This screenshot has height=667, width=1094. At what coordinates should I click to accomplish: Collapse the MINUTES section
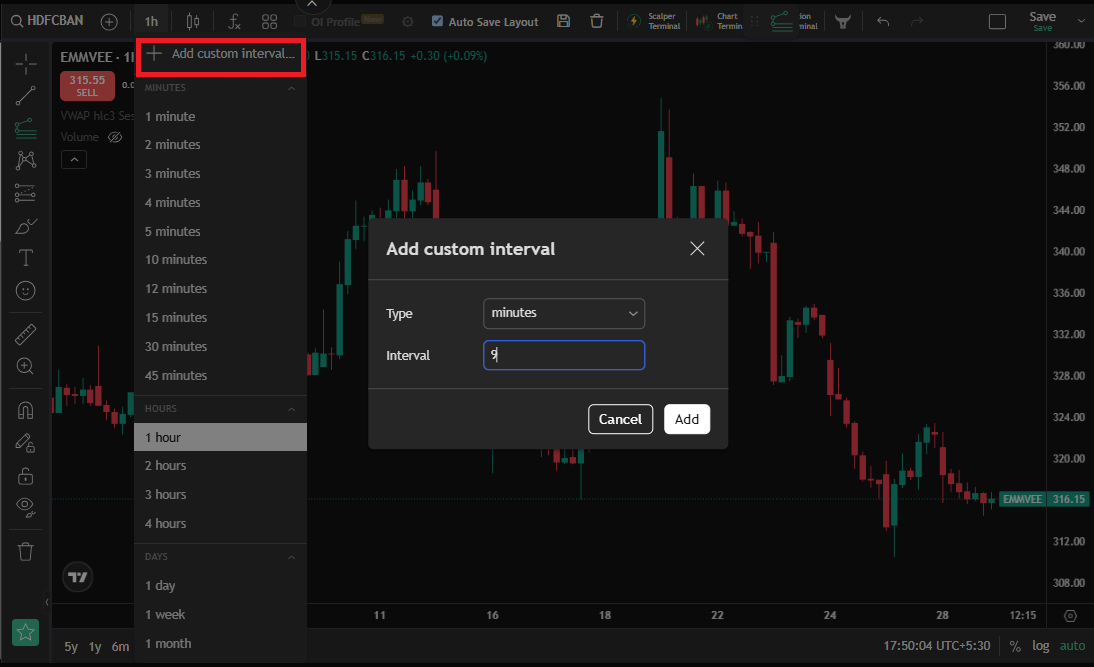[292, 89]
